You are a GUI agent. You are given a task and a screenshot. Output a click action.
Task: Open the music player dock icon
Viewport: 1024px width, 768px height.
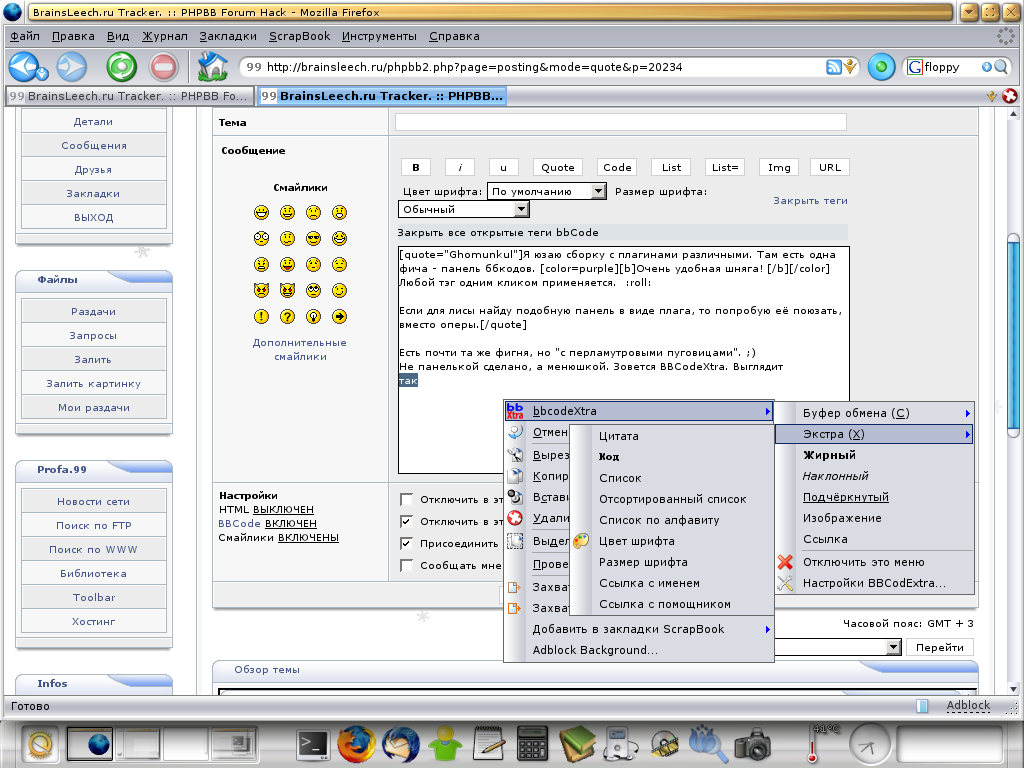(618, 744)
